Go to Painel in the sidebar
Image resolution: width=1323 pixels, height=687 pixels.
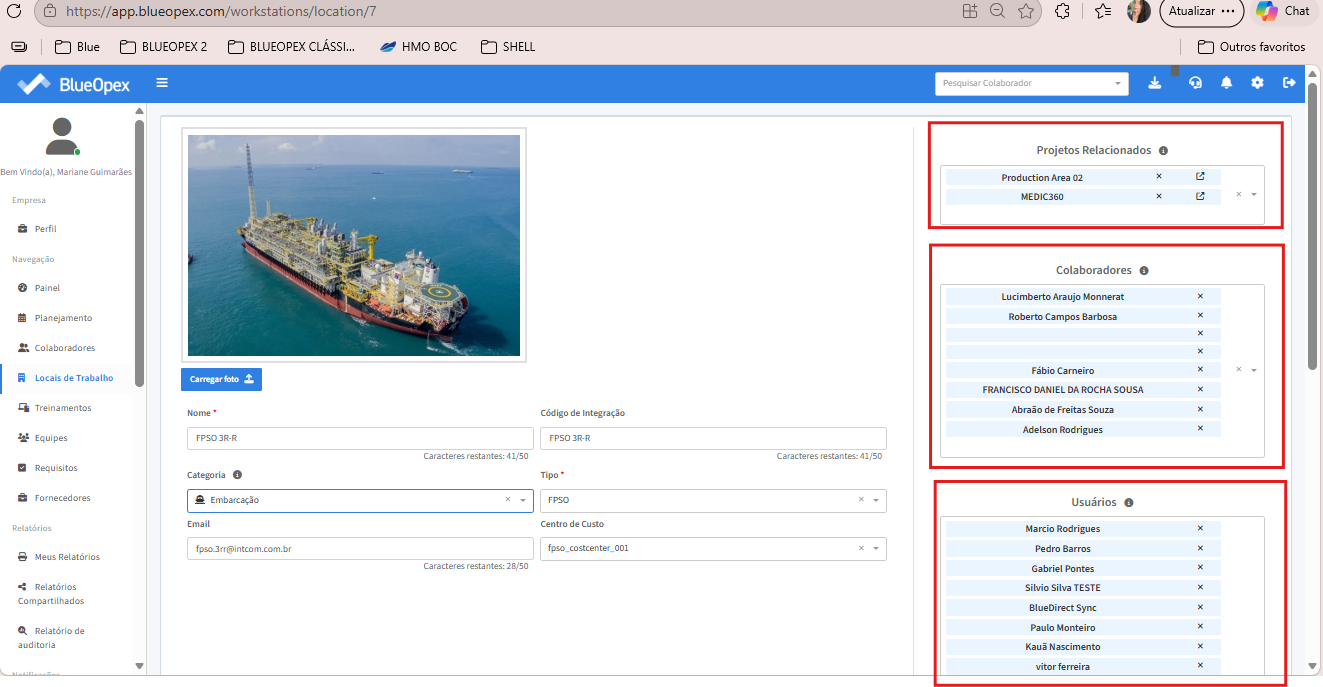(47, 288)
